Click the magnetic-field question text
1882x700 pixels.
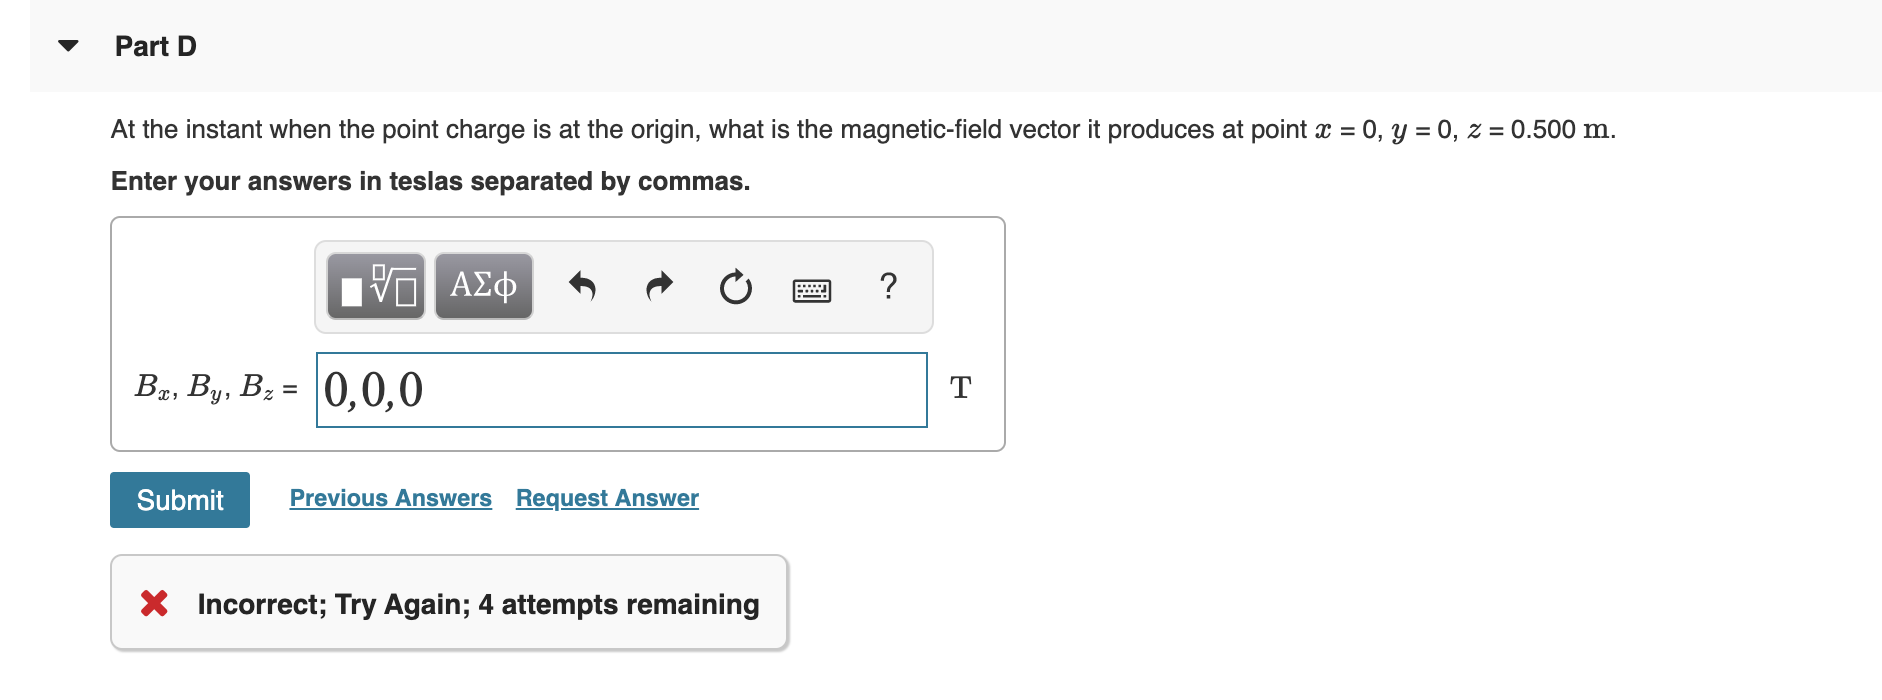pyautogui.click(x=700, y=130)
